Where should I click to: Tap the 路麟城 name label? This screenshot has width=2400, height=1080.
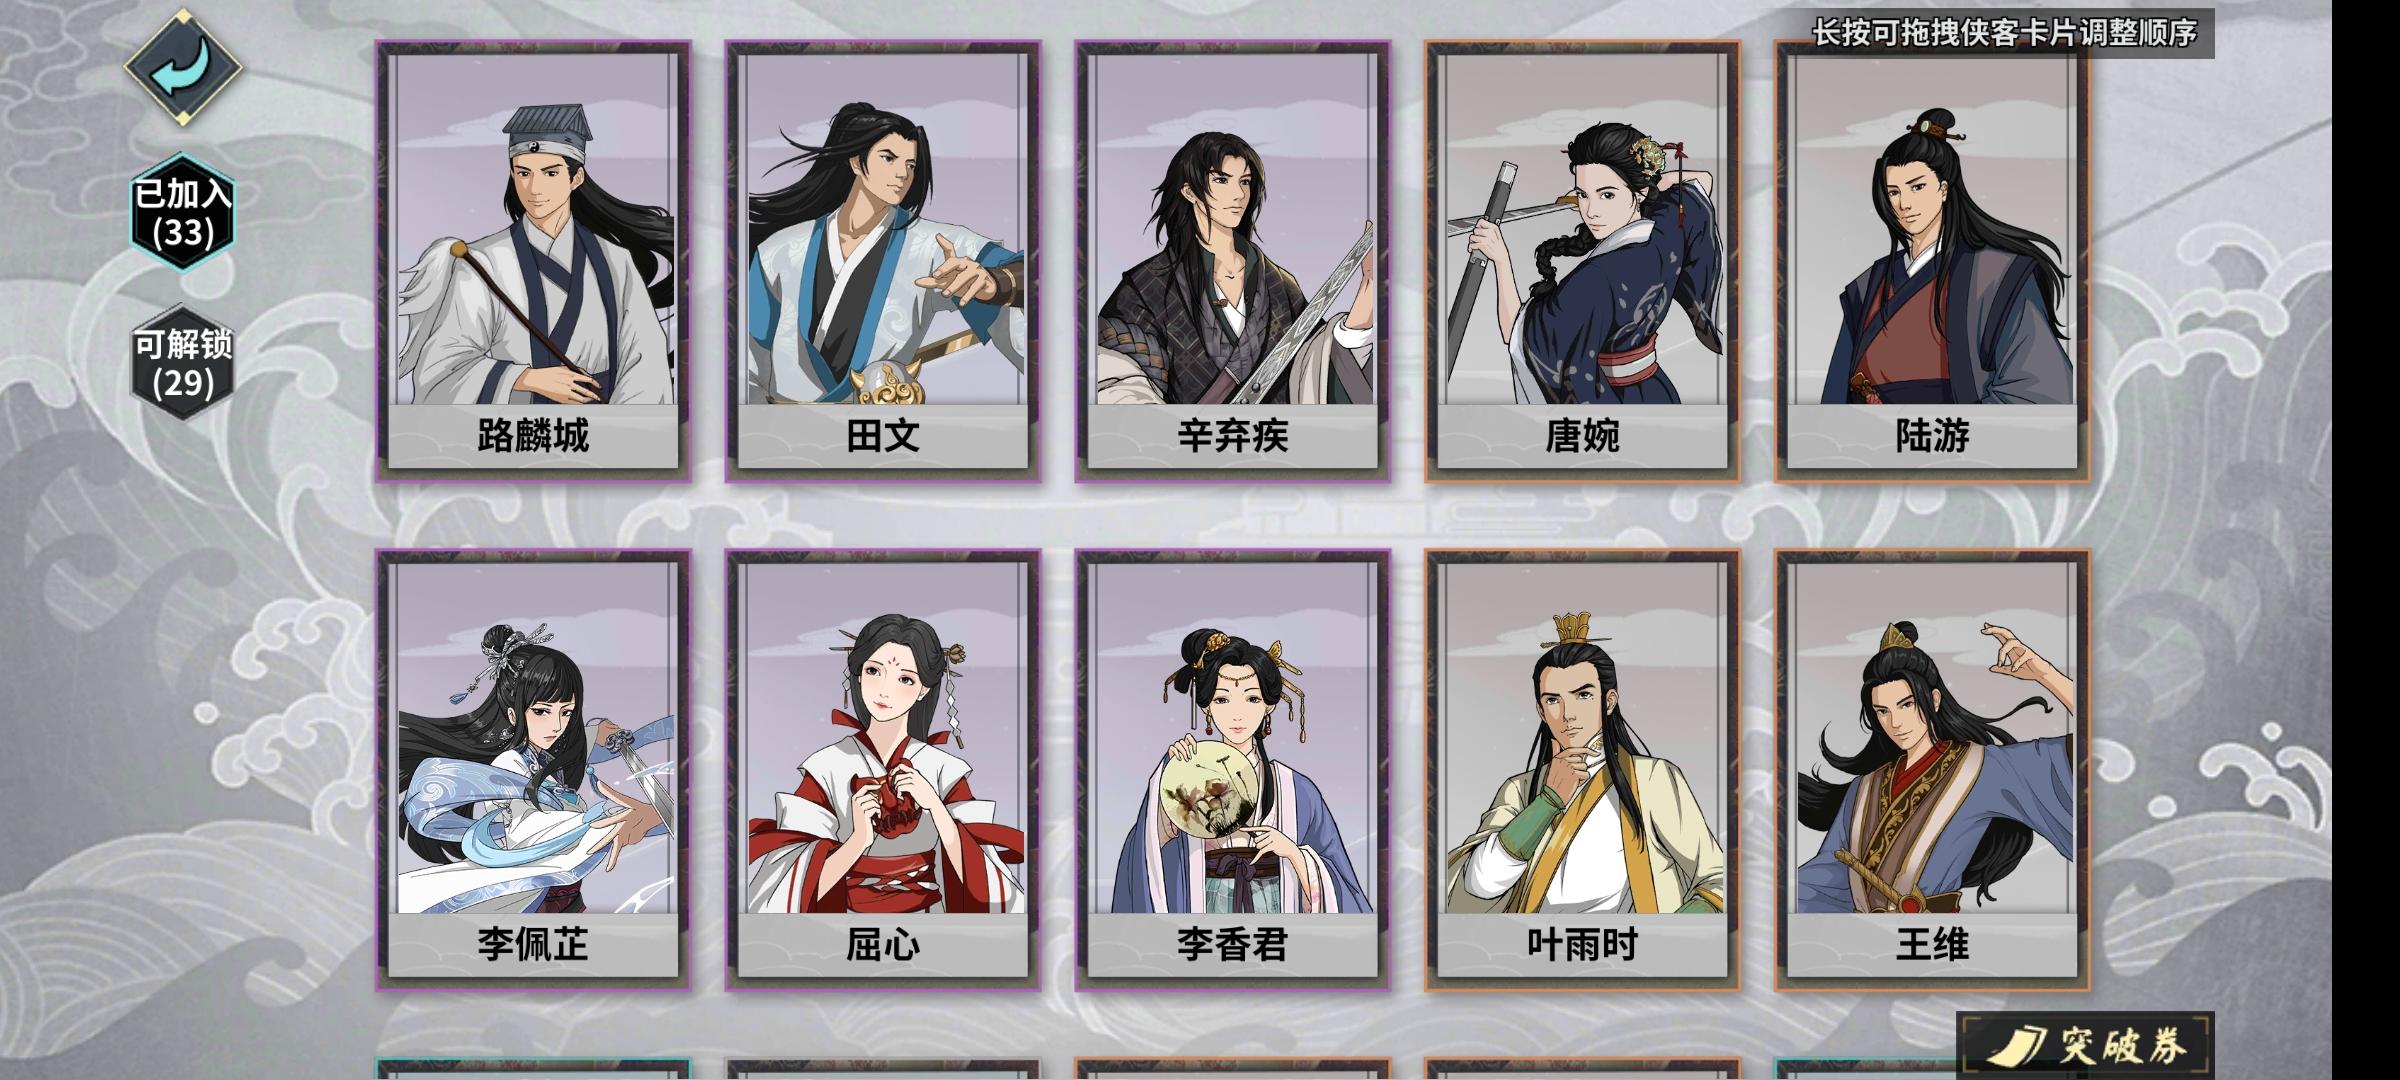coord(533,436)
